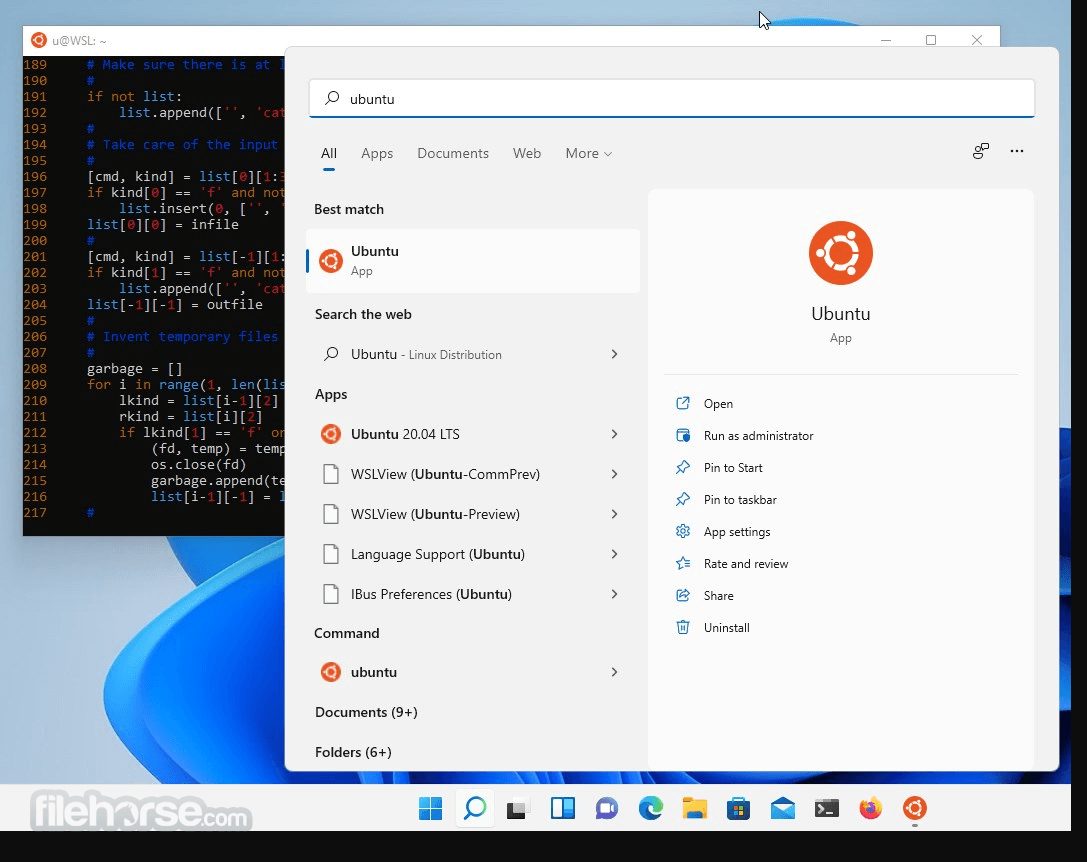Click Uninstall for Ubuntu

(727, 628)
